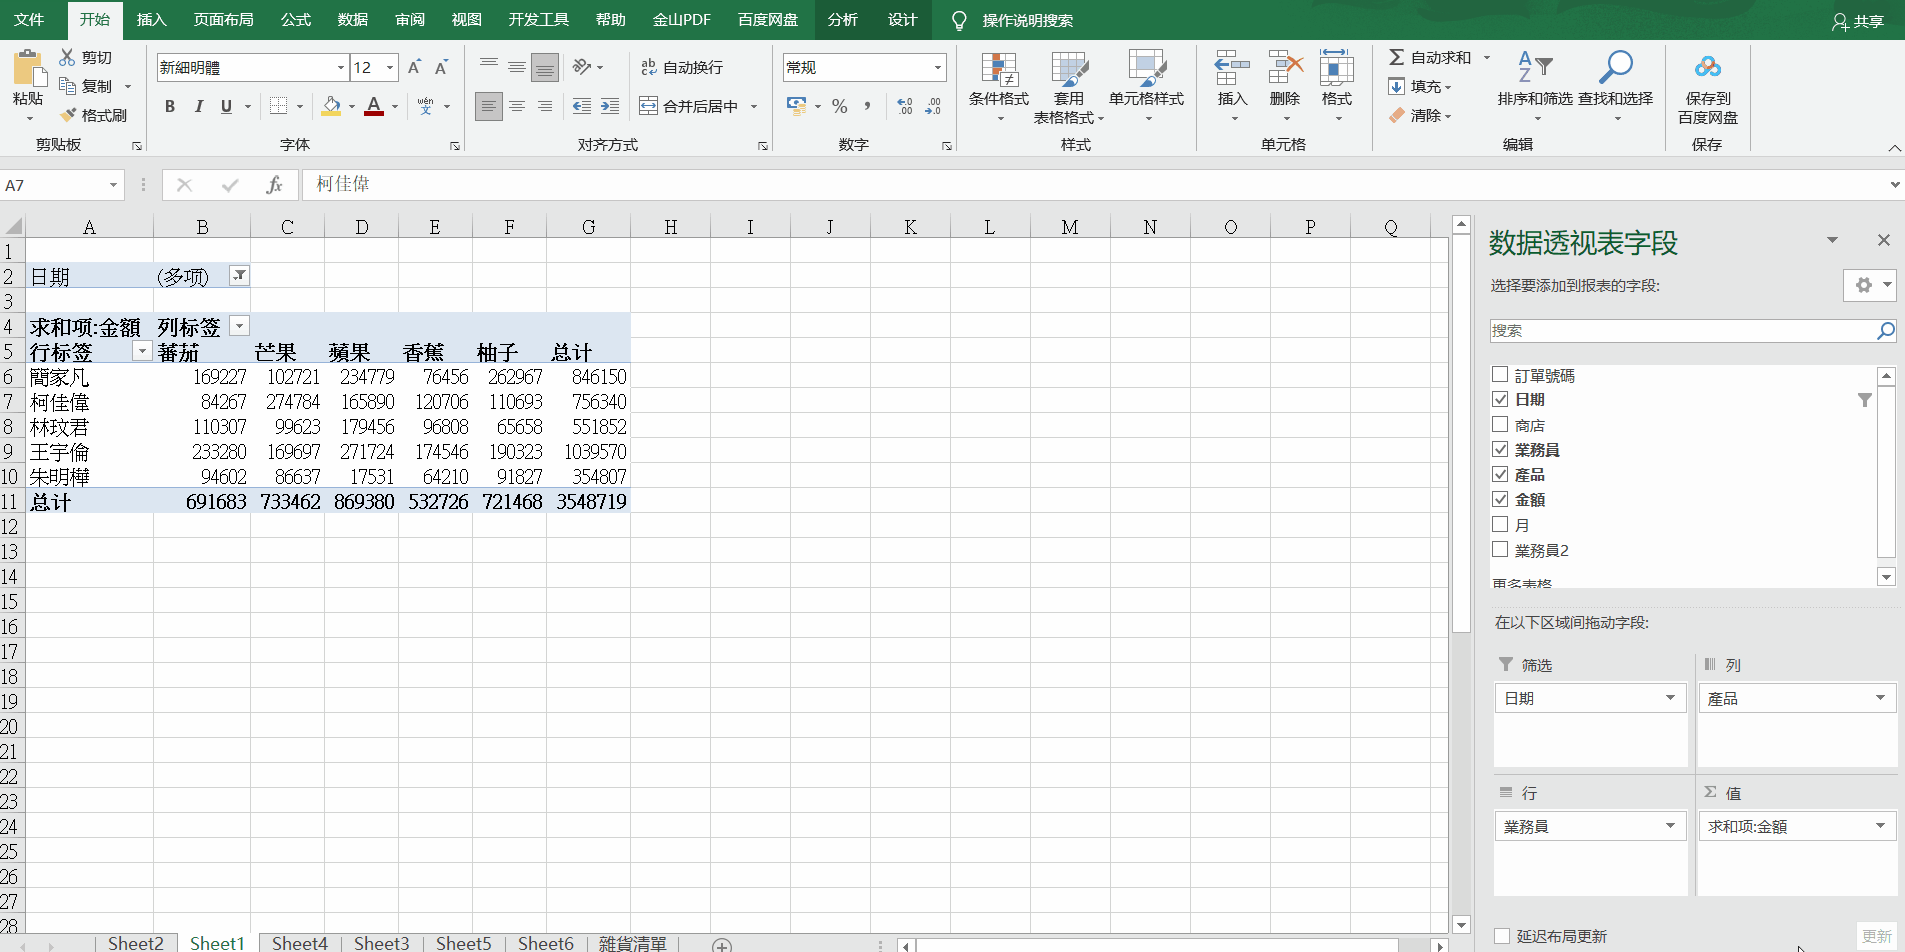
Task: Increase indent icon
Action: pyautogui.click(x=609, y=106)
